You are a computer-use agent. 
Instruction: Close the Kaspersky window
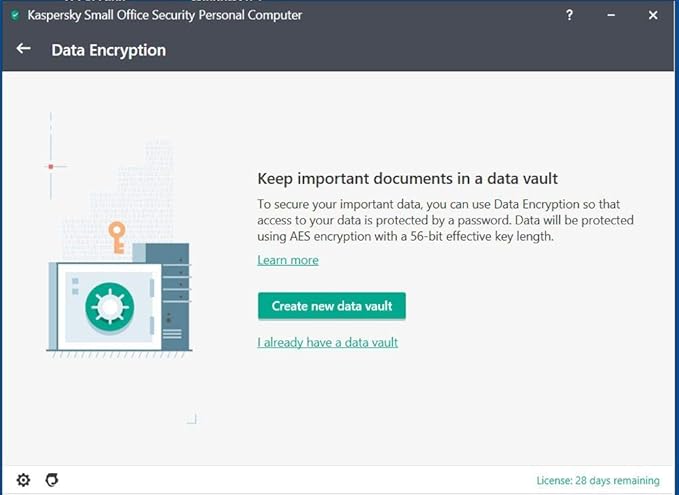click(x=653, y=15)
